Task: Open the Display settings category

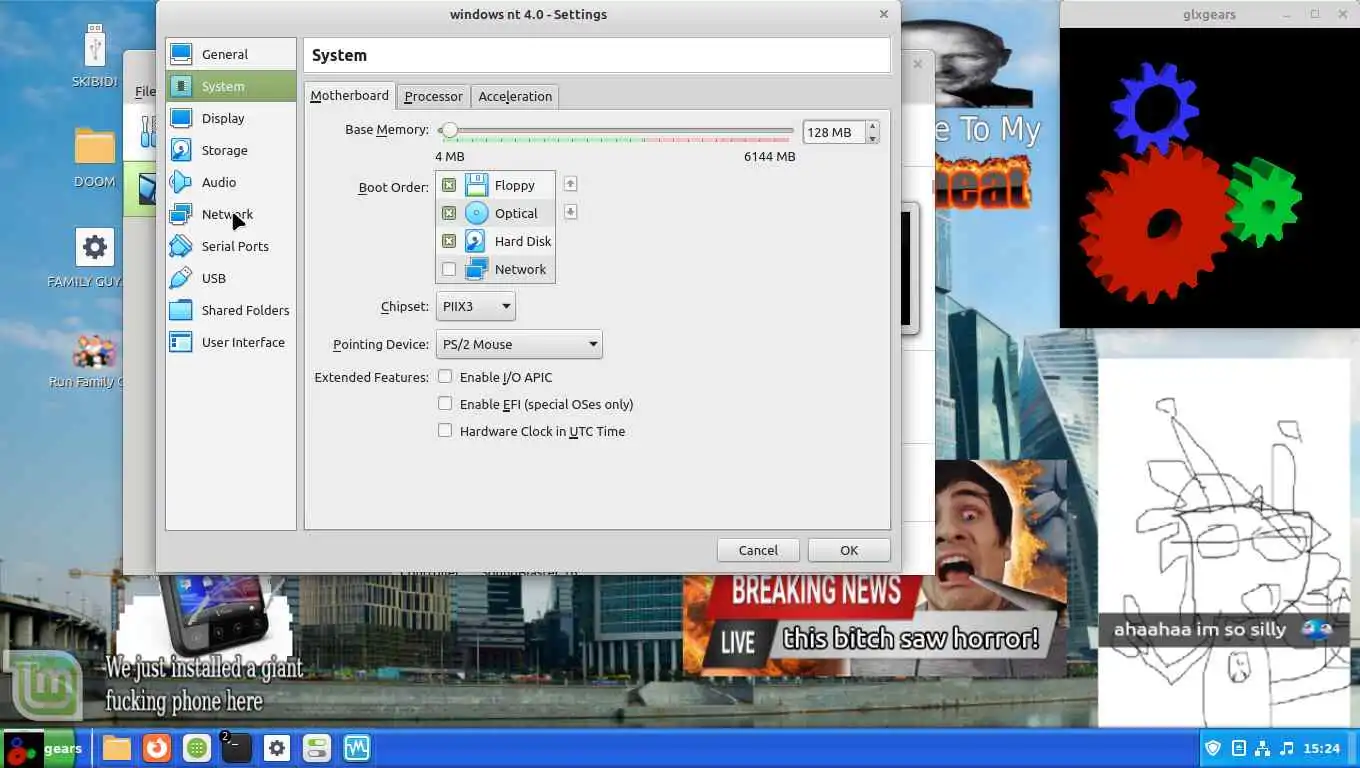Action: pyautogui.click(x=231, y=118)
